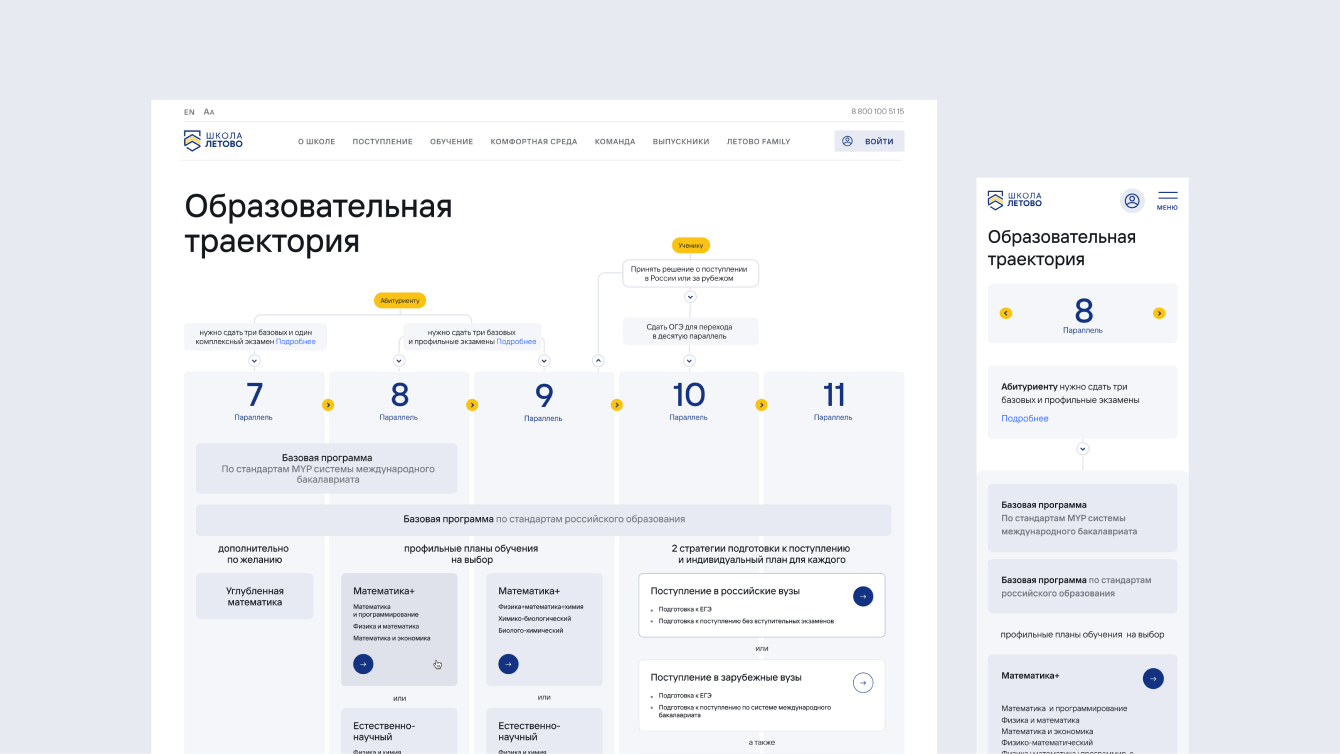Select parallel 10 column header

click(x=689, y=400)
